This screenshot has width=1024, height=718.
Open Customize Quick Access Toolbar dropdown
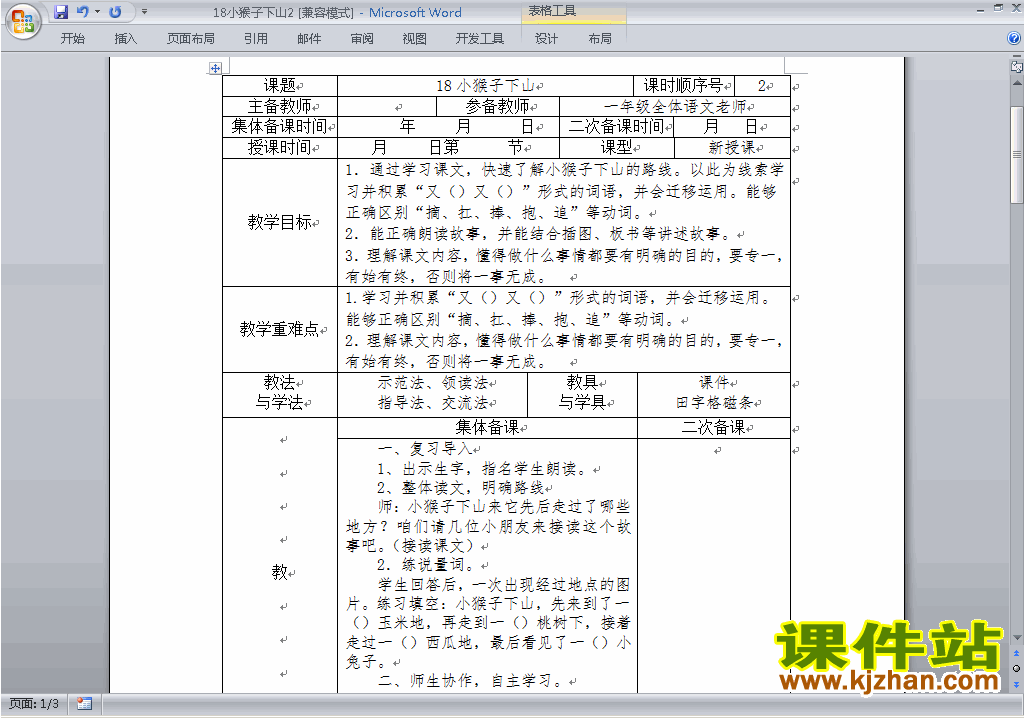coord(144,12)
